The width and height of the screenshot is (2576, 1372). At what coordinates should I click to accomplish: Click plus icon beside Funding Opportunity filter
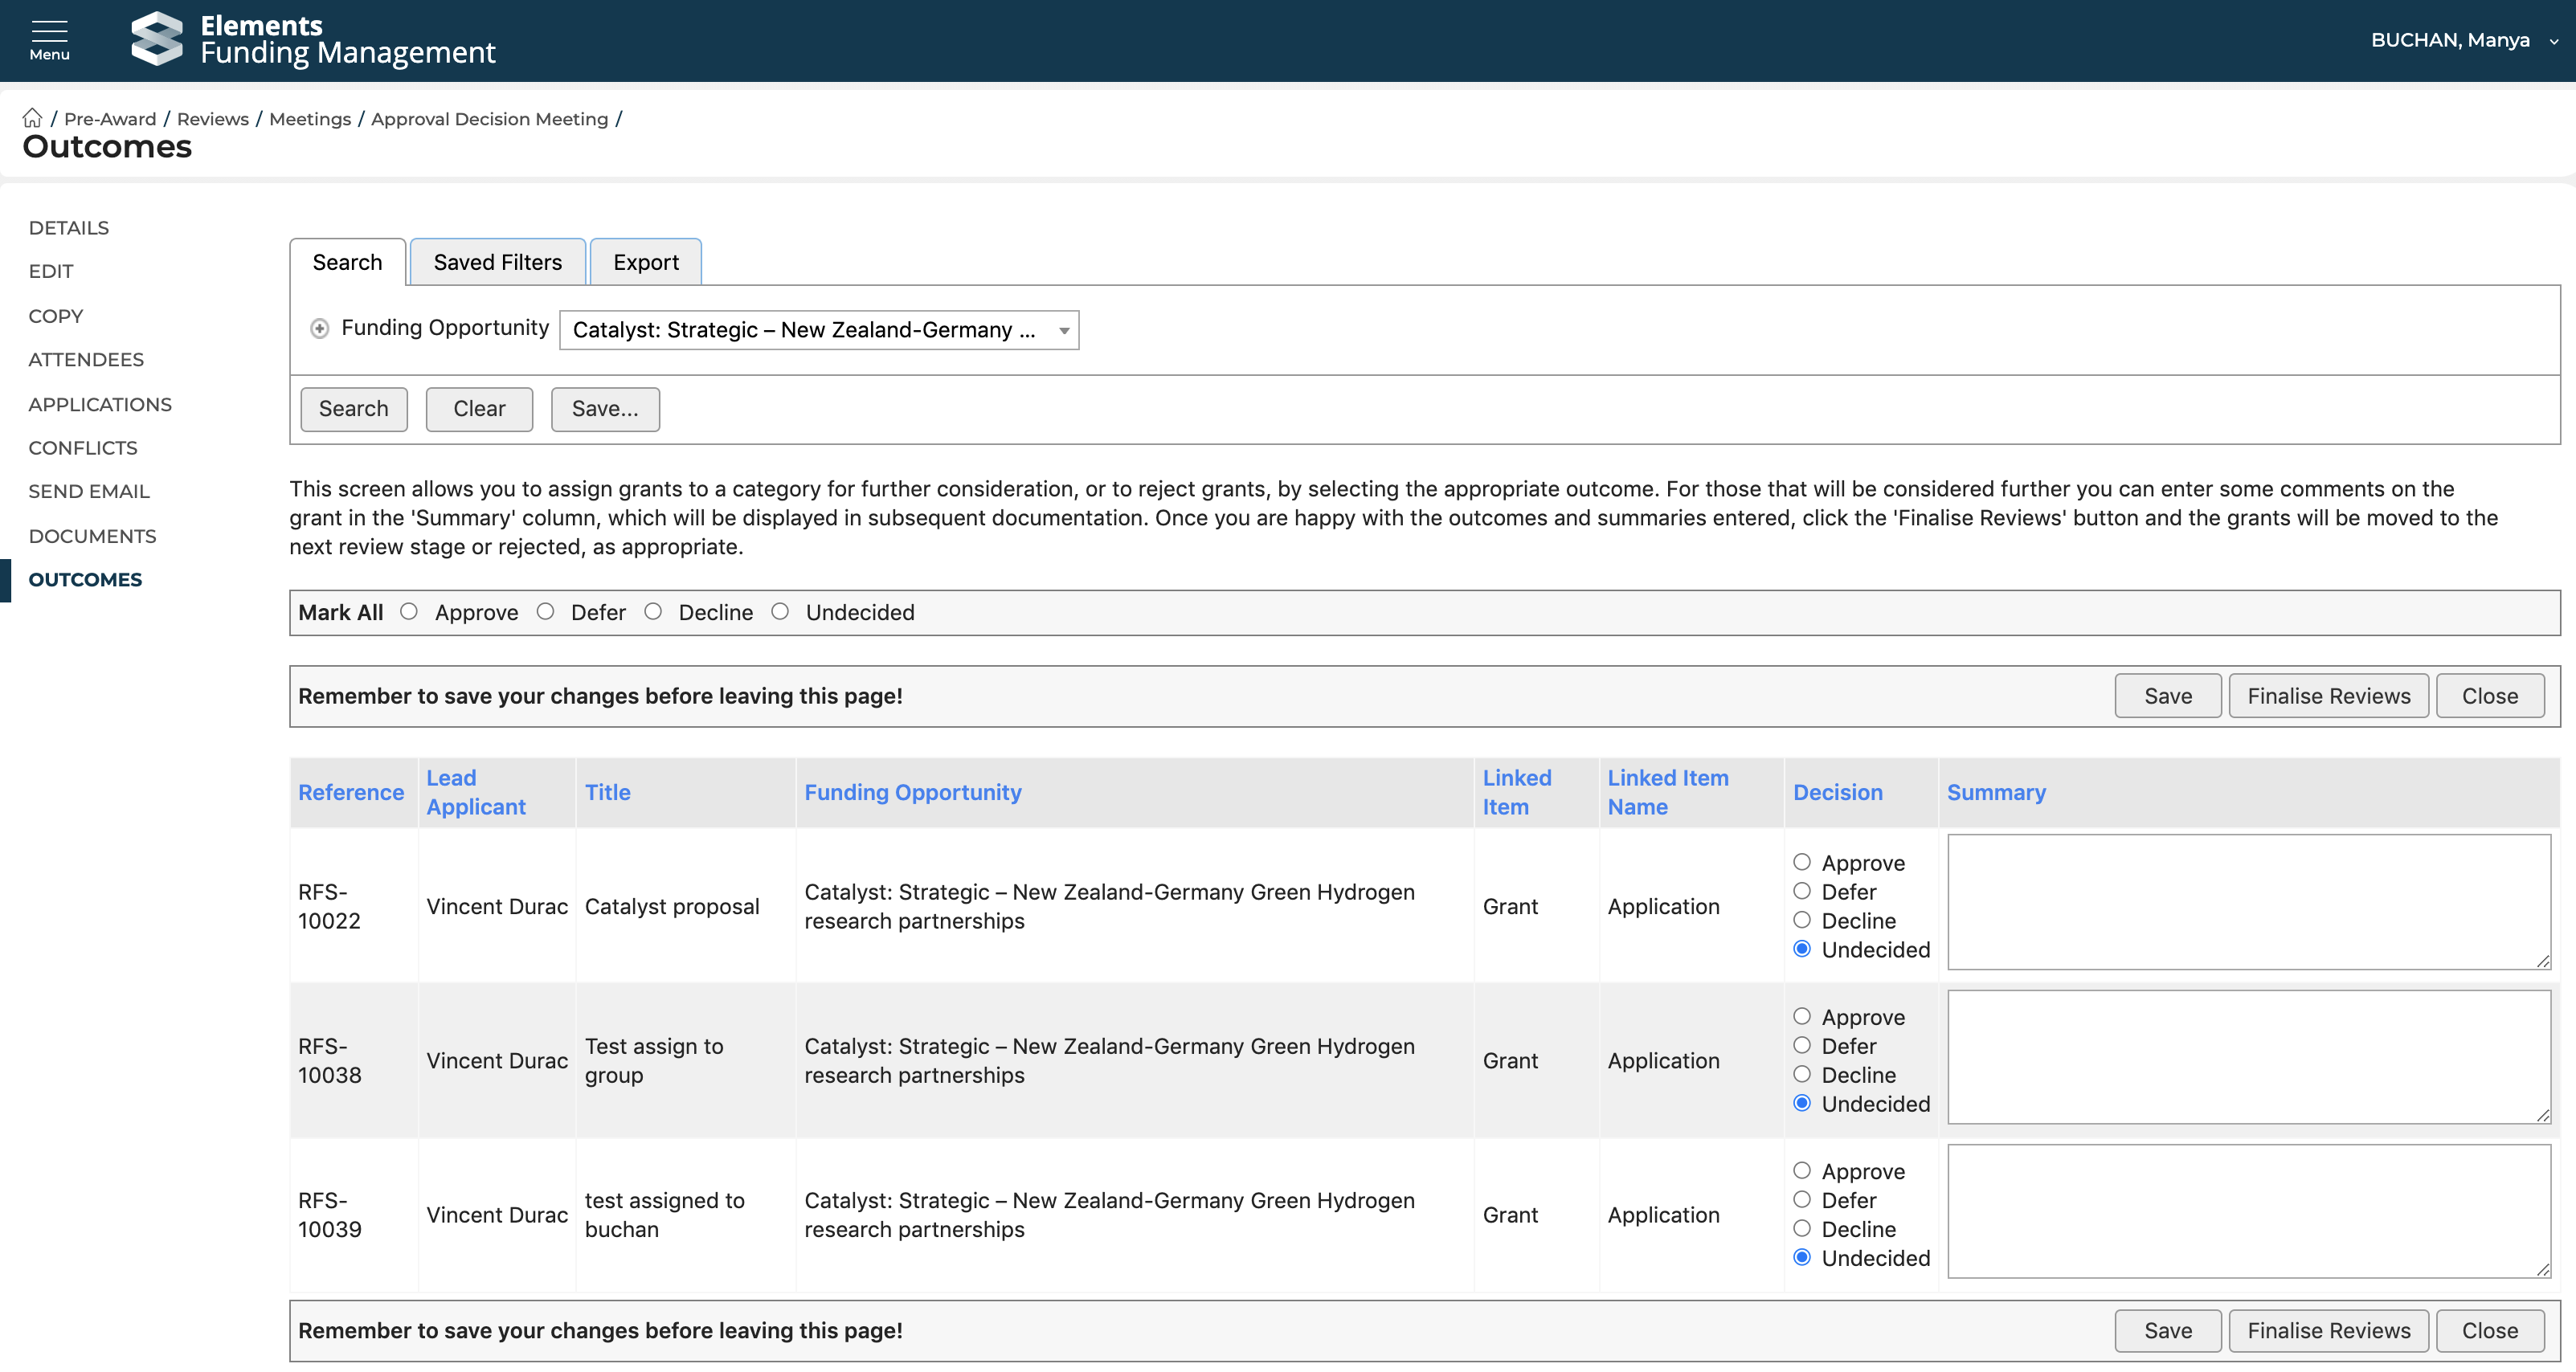pyautogui.click(x=320, y=329)
